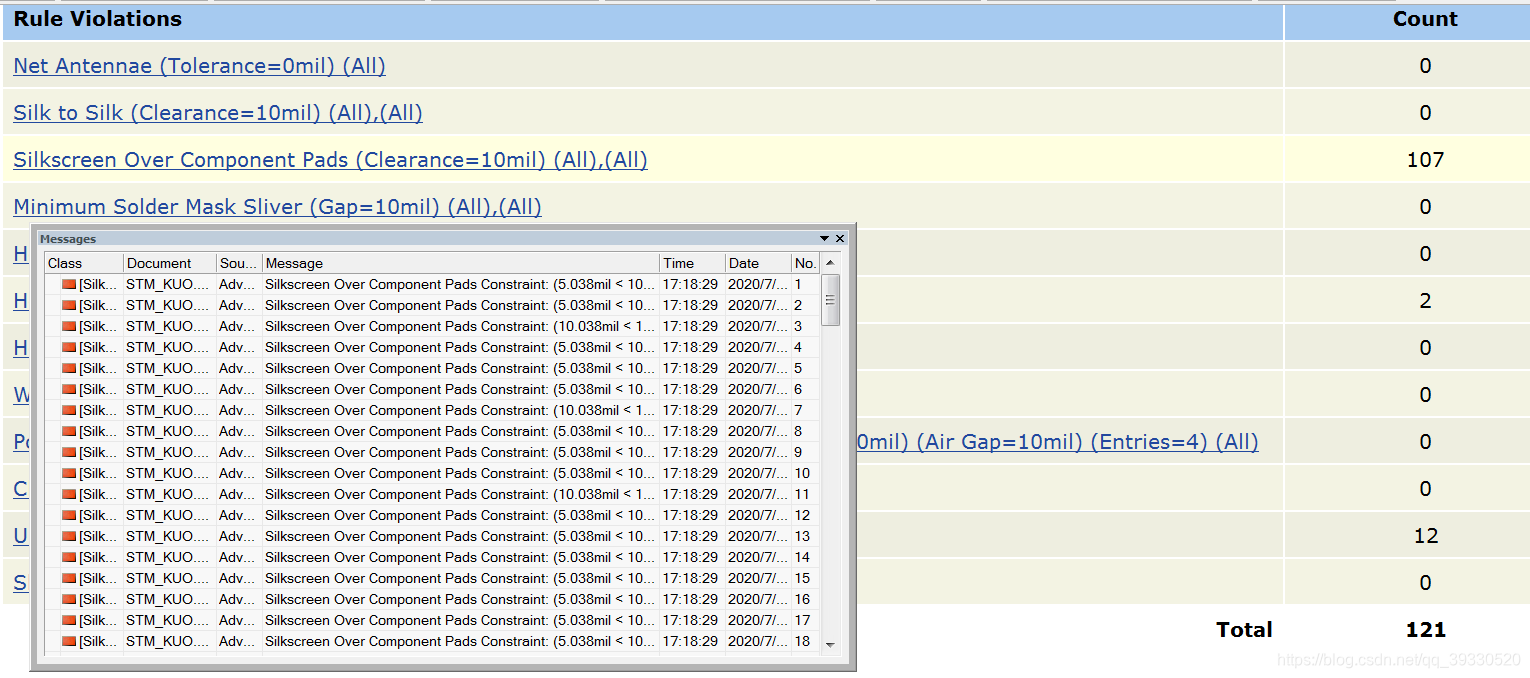Click the red violation icon in message row 11
The image size is (1530, 678).
click(69, 494)
